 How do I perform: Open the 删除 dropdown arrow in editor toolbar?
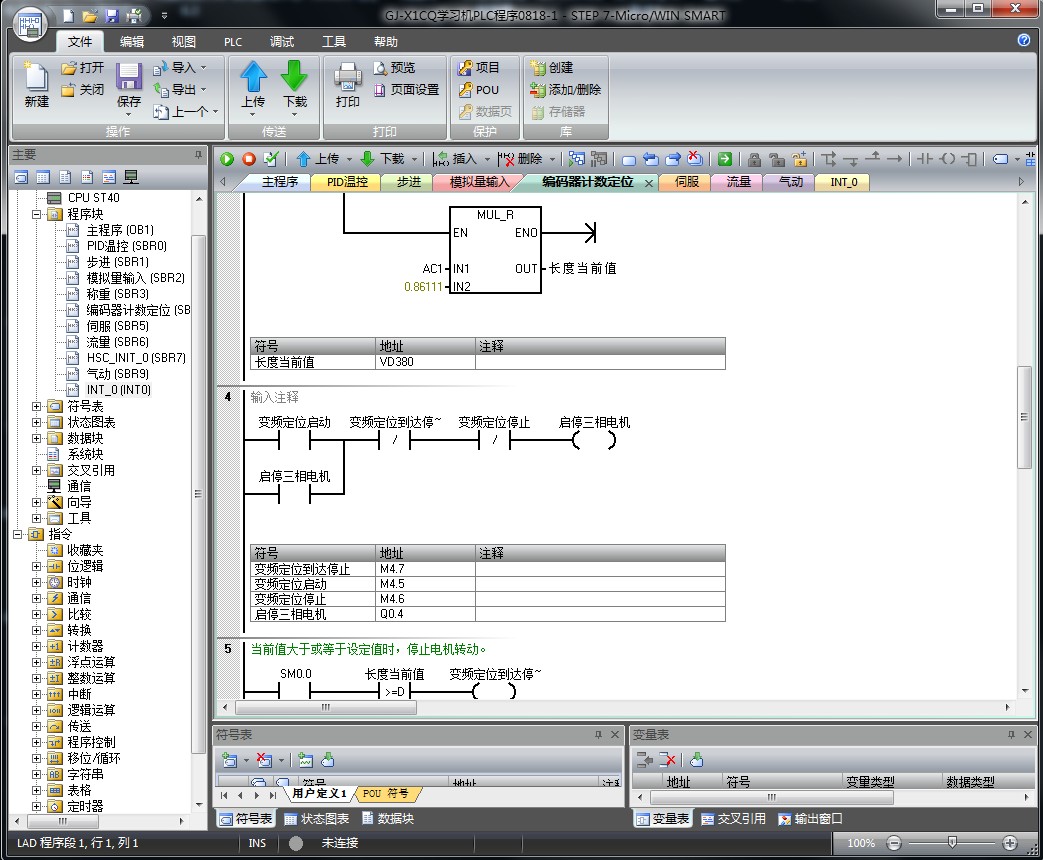(552, 160)
